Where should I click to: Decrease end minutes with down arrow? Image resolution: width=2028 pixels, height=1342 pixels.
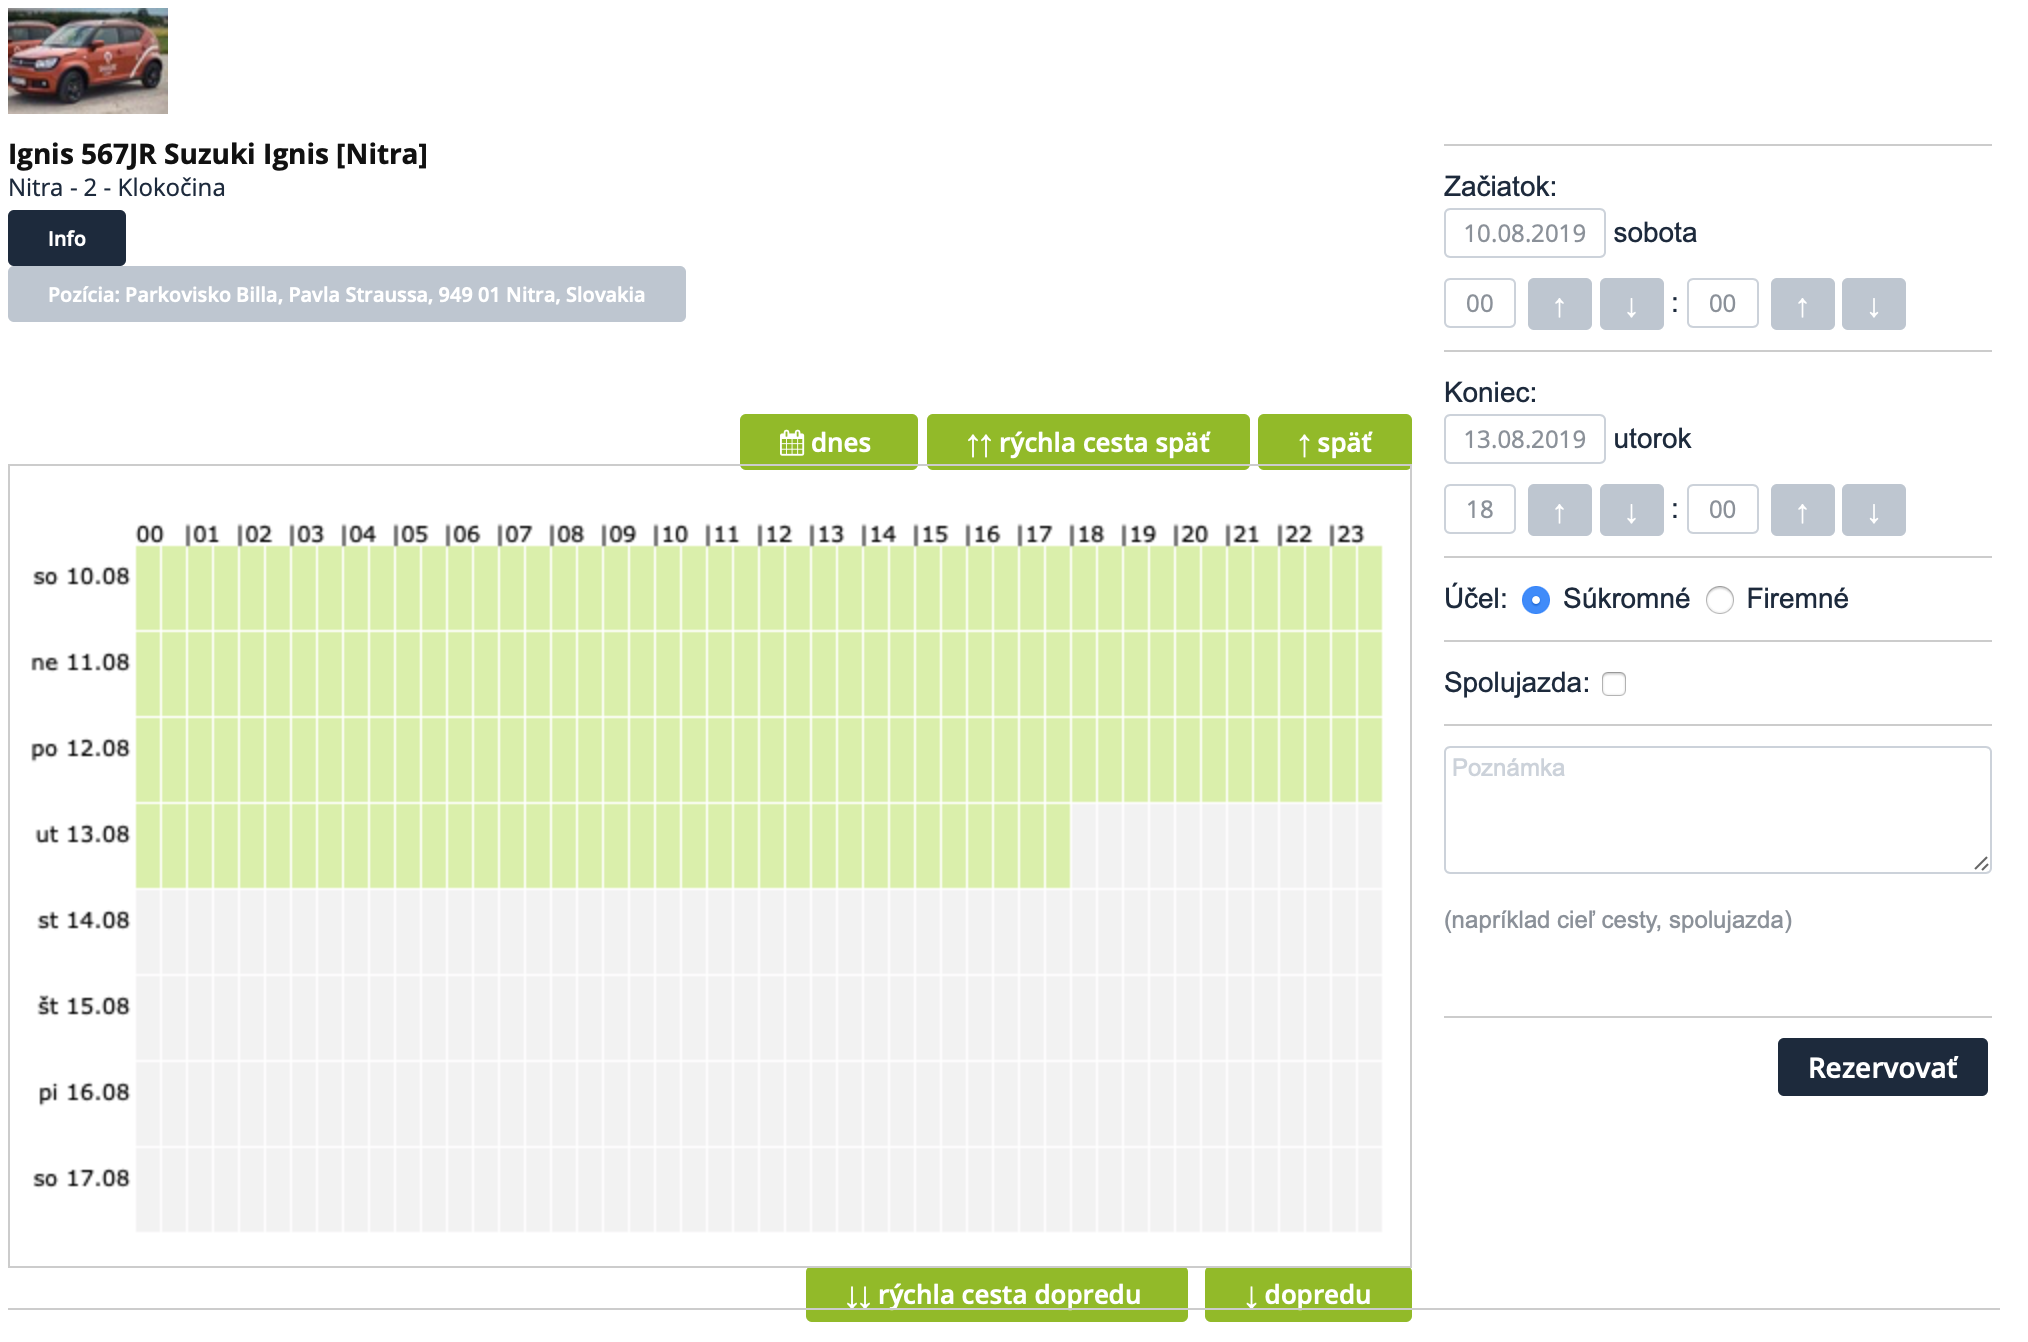pyautogui.click(x=1873, y=510)
